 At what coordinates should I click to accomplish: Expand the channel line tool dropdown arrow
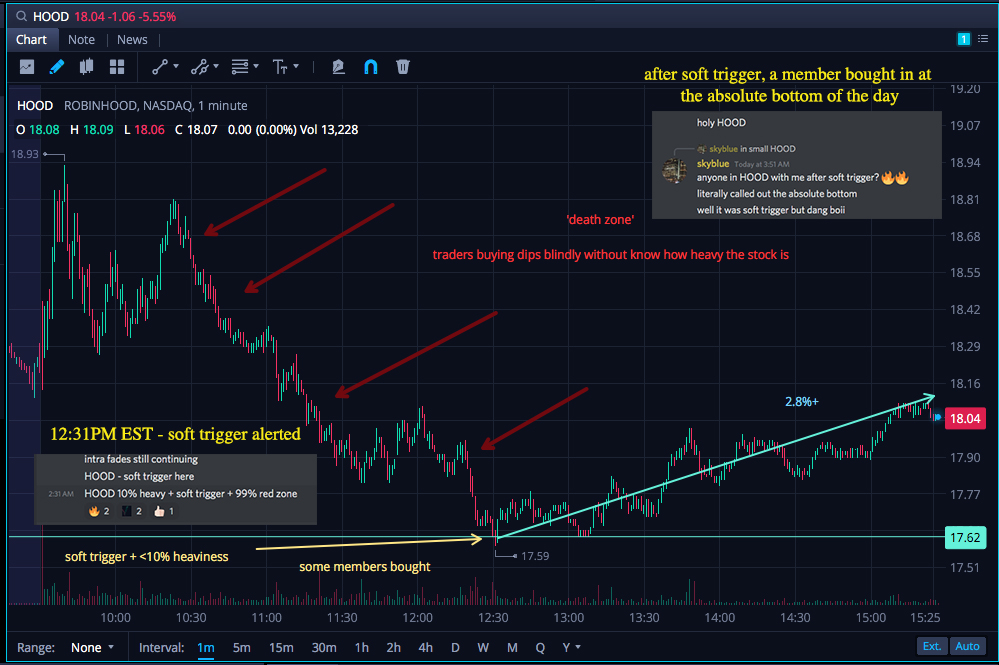(216, 66)
